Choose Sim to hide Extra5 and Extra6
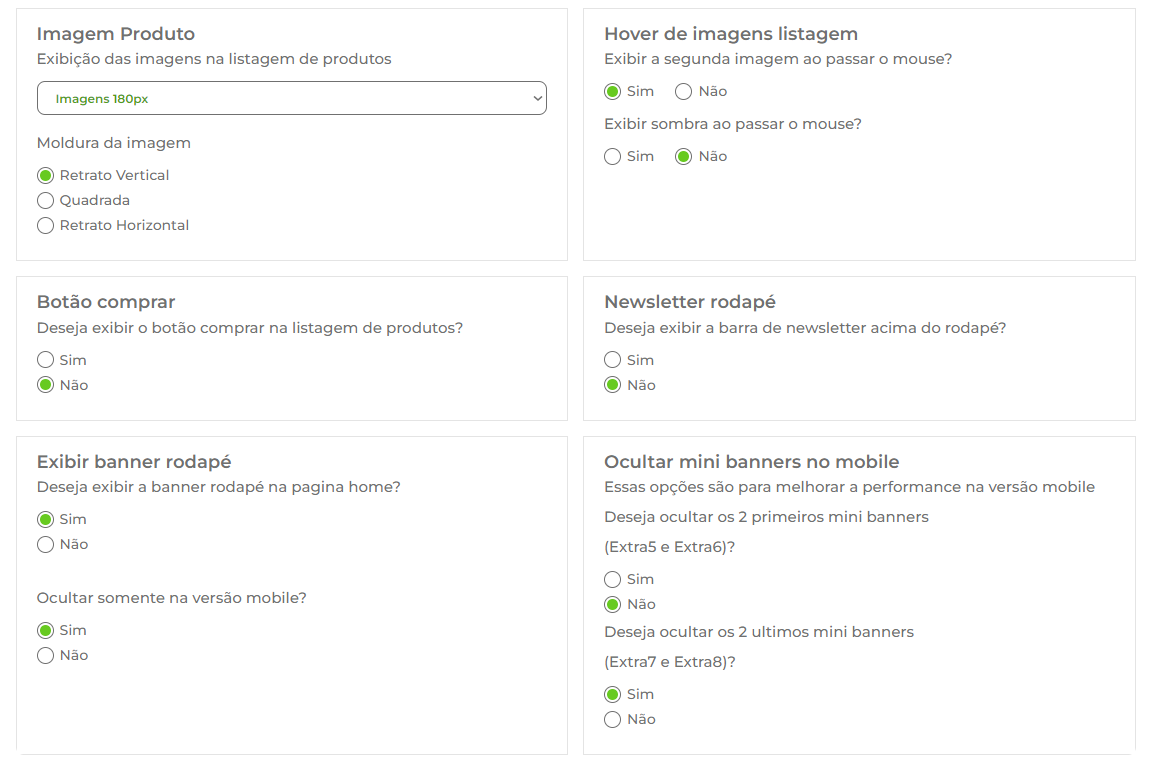 click(613, 579)
